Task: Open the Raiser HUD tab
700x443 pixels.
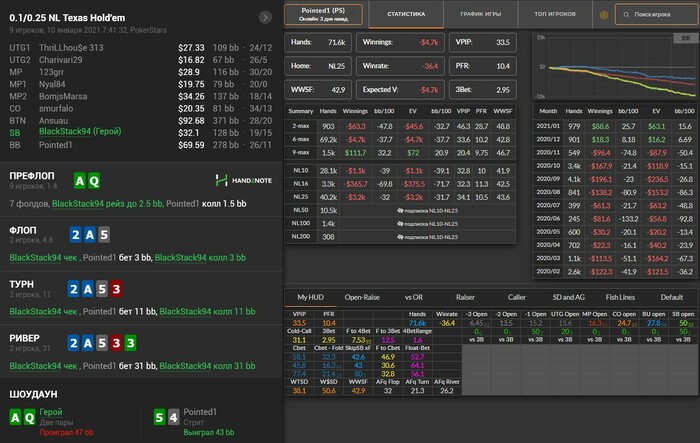Action: pos(465,297)
